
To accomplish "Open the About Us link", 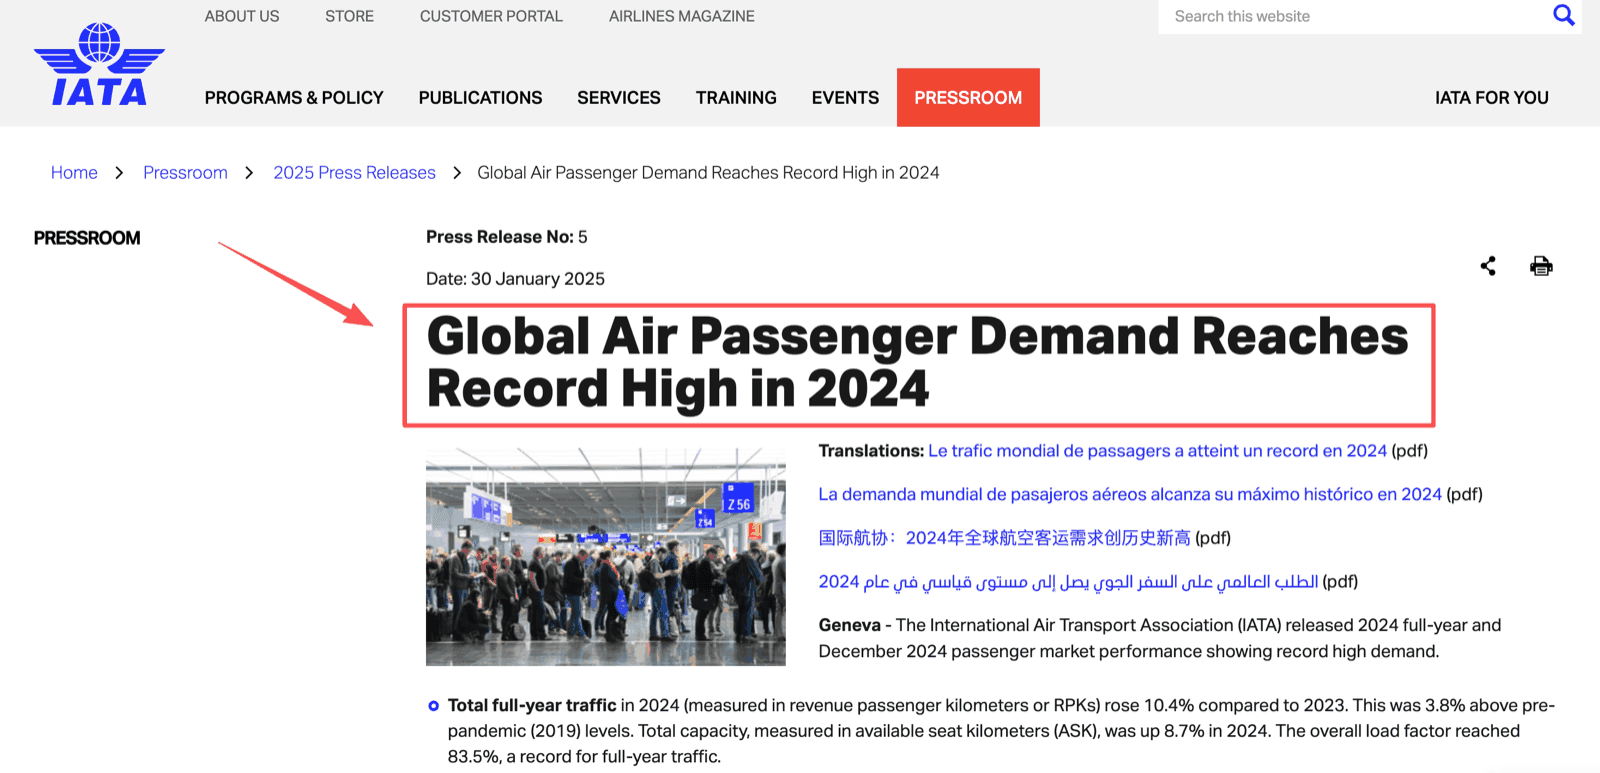I will (242, 16).
